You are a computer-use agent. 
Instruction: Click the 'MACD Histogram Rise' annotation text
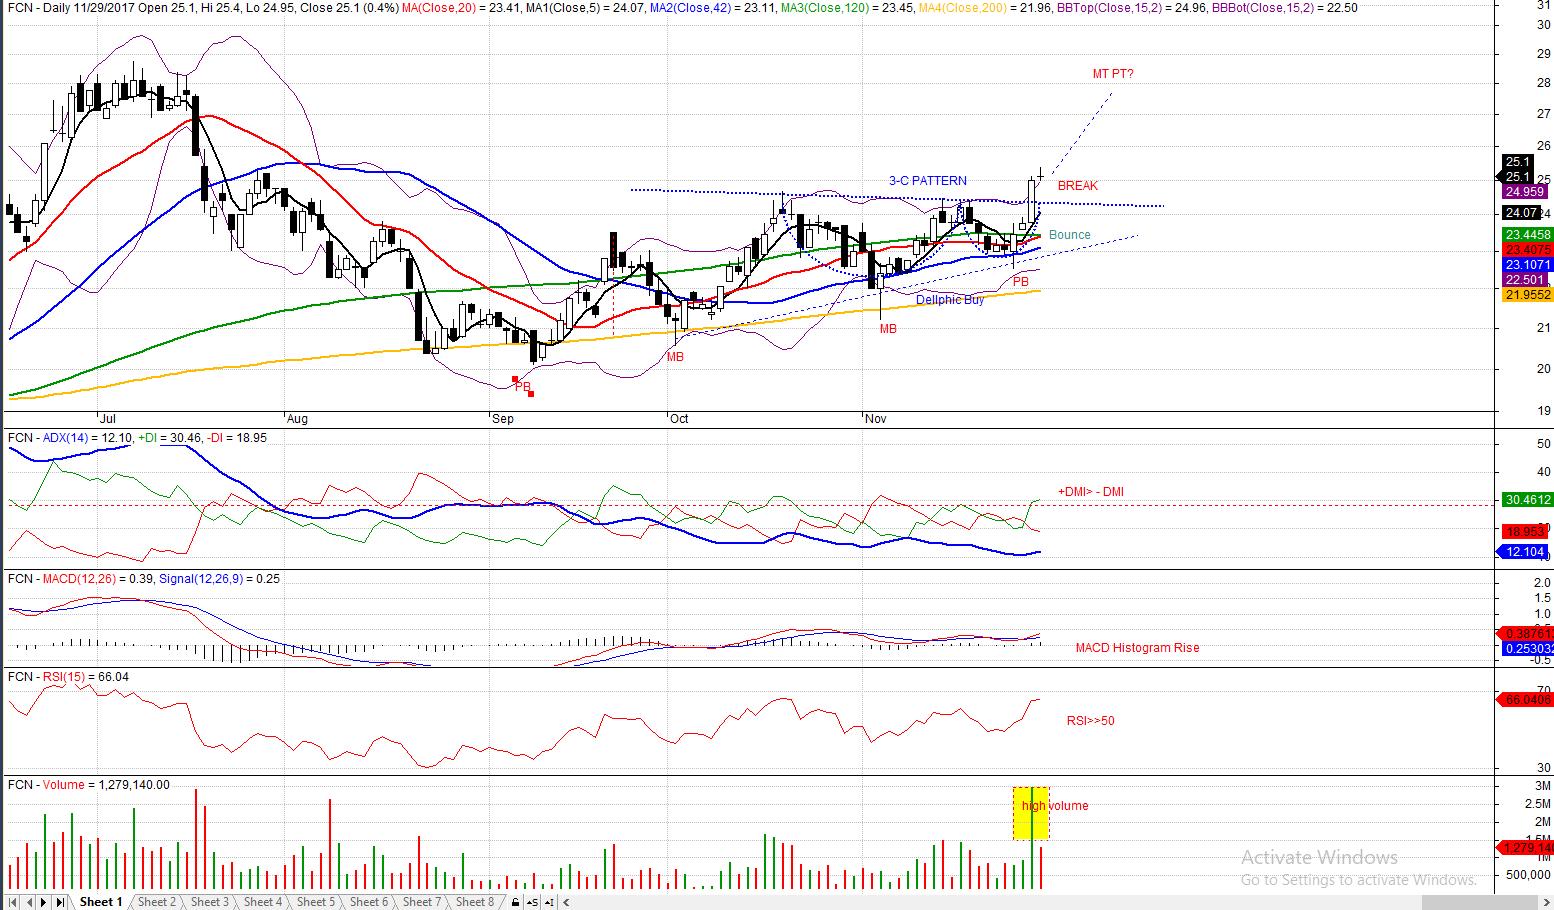click(1137, 648)
